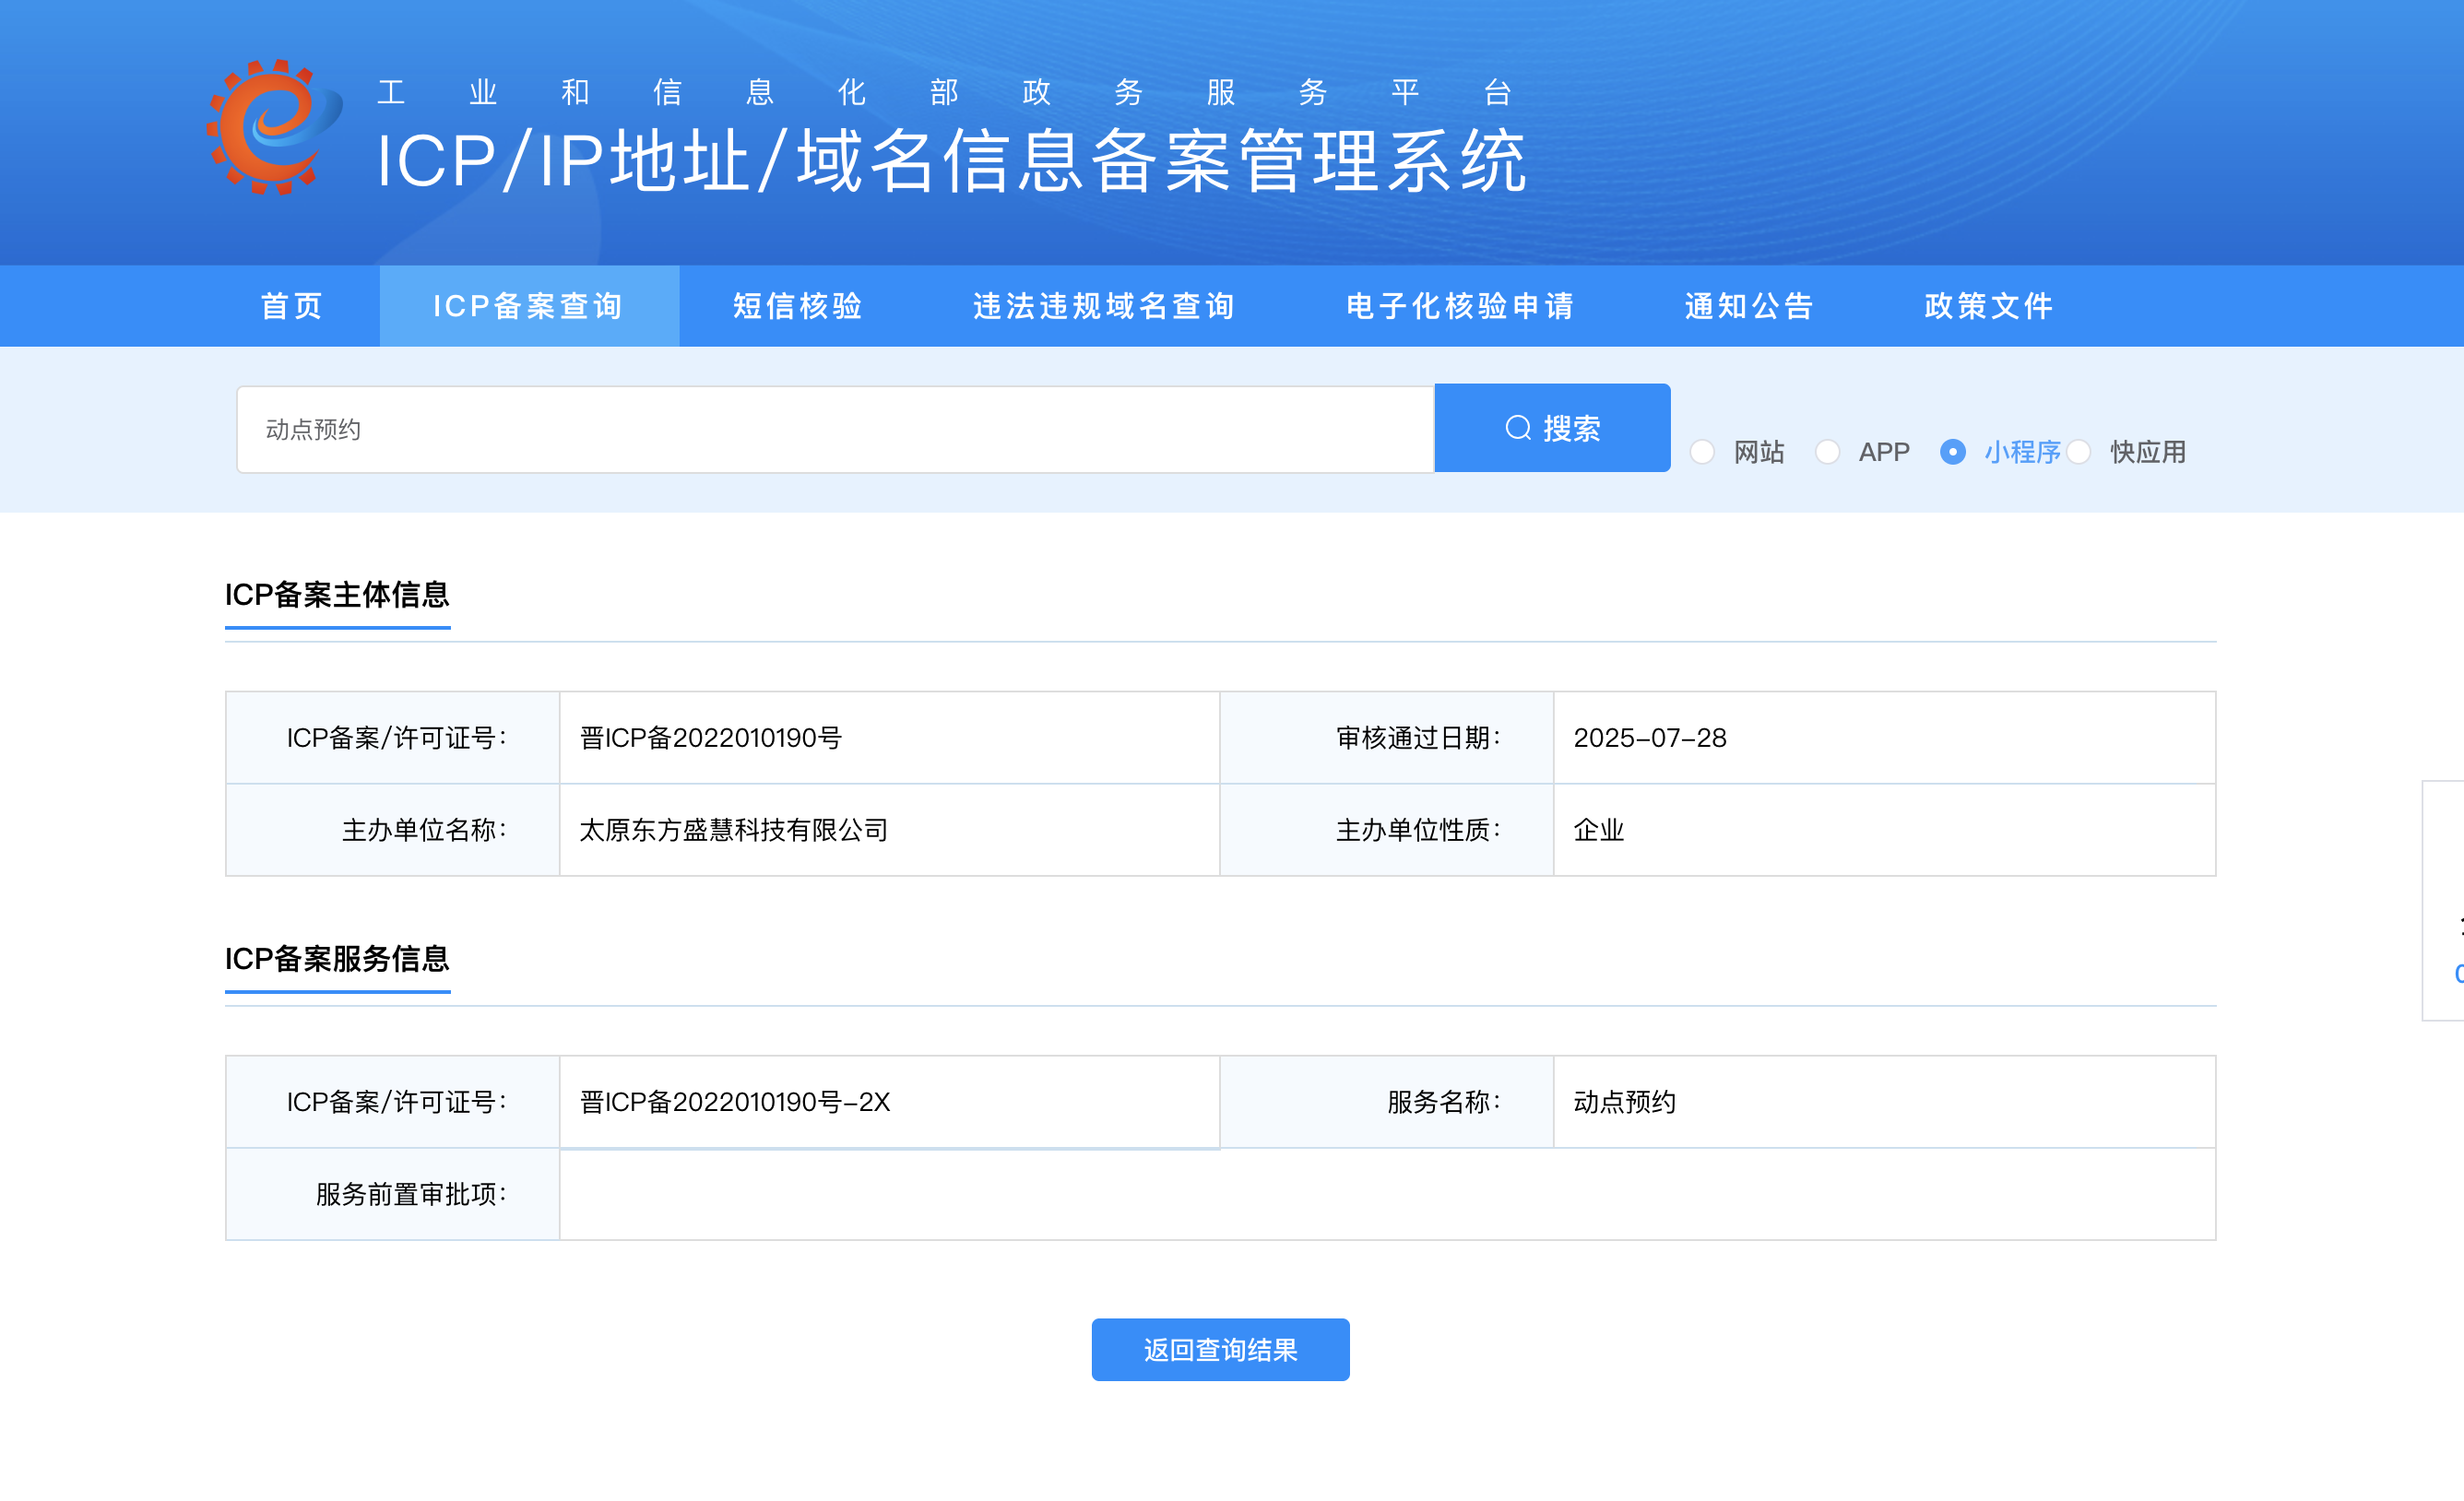
Task: Choose the 小程序 radio button
Action: click(1952, 452)
